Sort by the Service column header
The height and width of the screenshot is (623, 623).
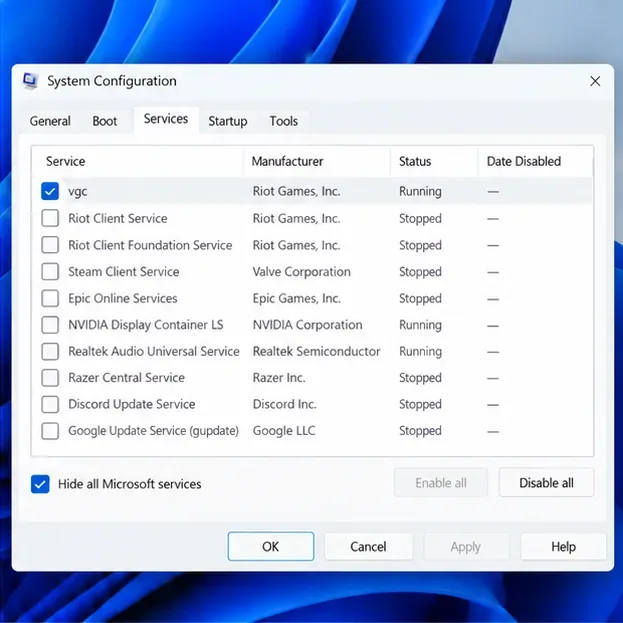point(138,161)
